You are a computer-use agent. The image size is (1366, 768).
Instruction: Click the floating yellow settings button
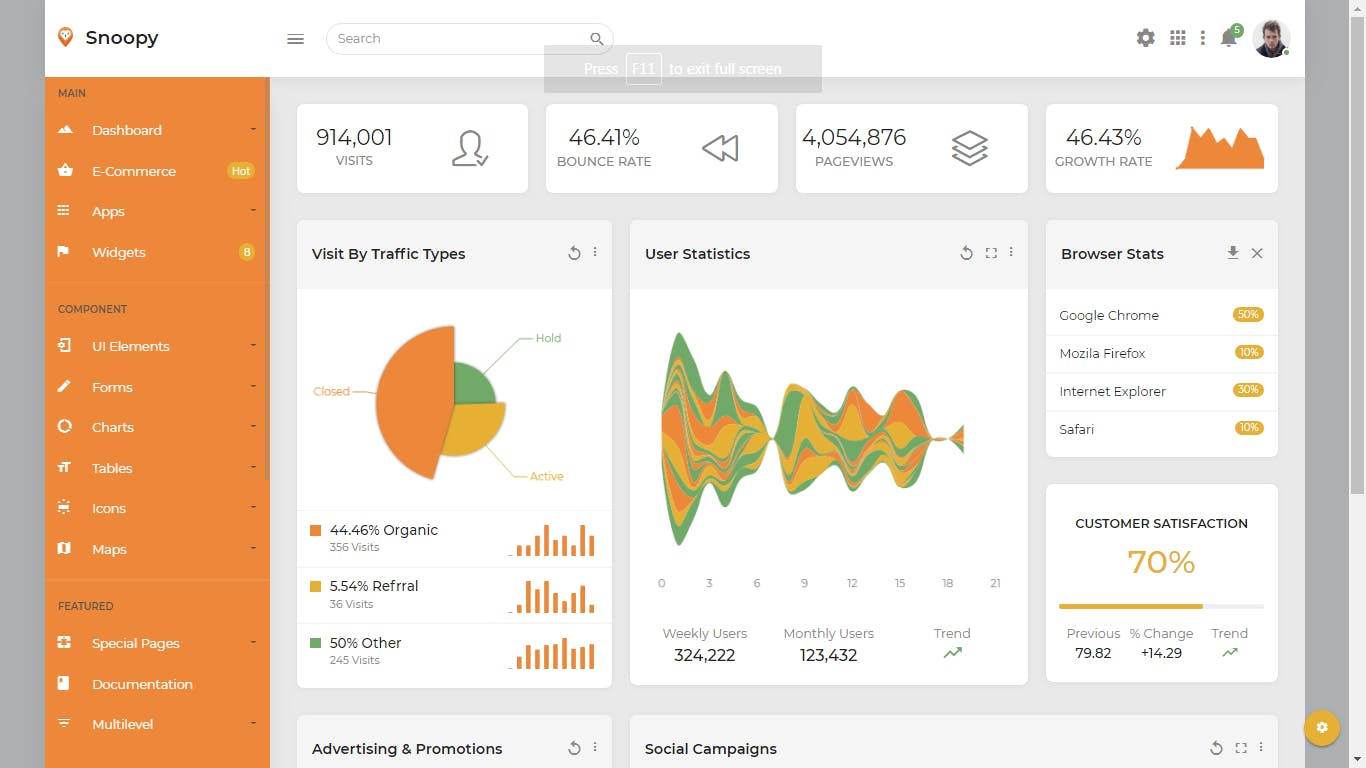click(x=1322, y=727)
